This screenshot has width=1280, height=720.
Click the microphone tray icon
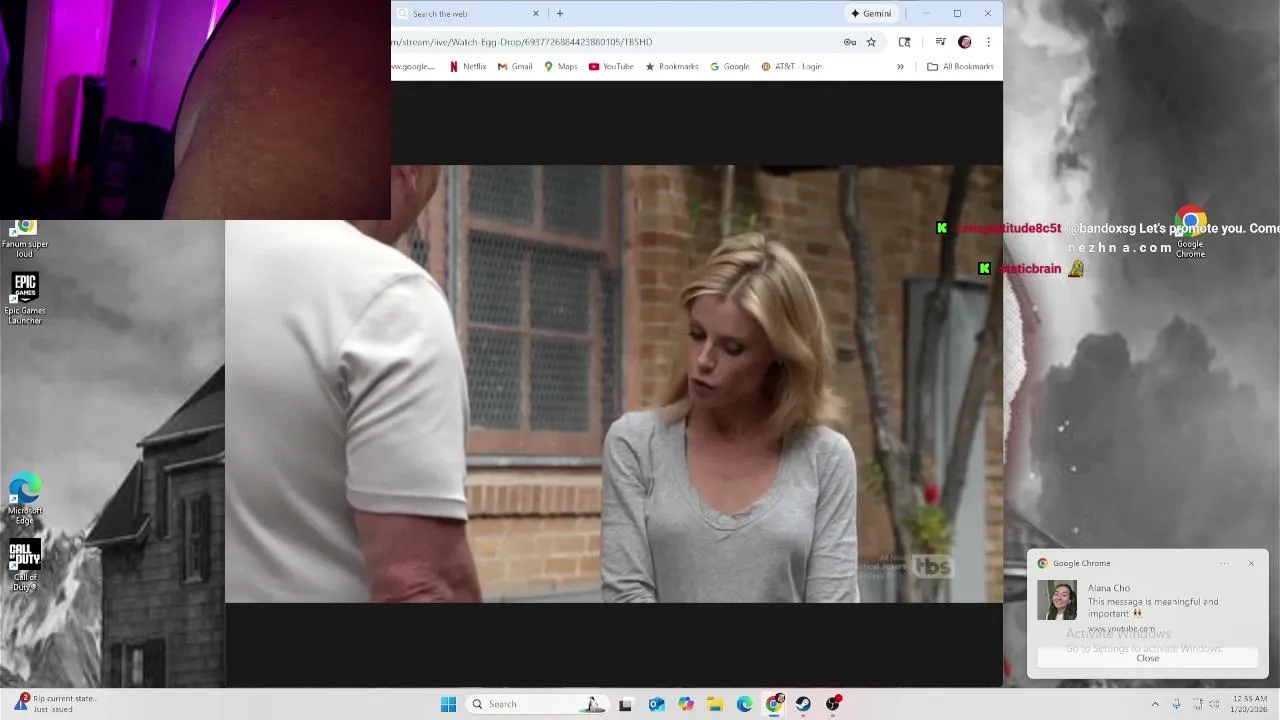tap(1177, 704)
